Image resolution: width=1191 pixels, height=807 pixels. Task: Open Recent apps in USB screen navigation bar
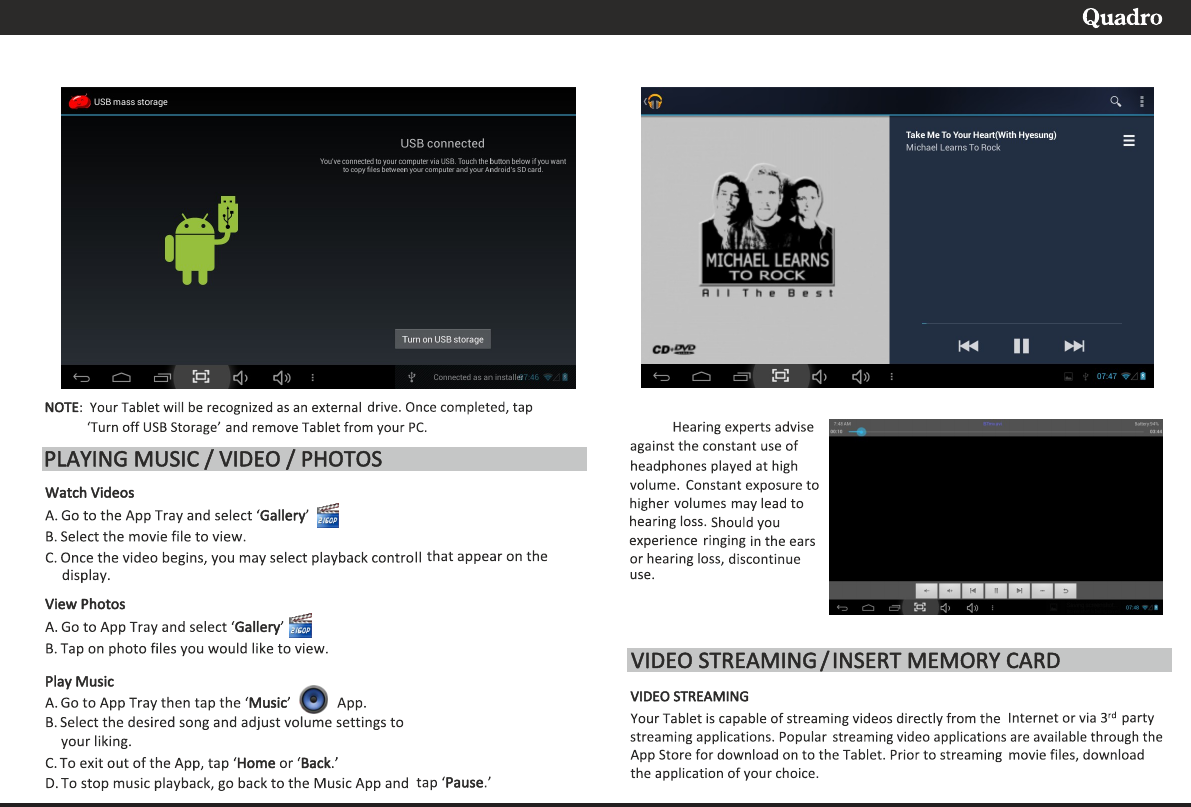coord(163,377)
